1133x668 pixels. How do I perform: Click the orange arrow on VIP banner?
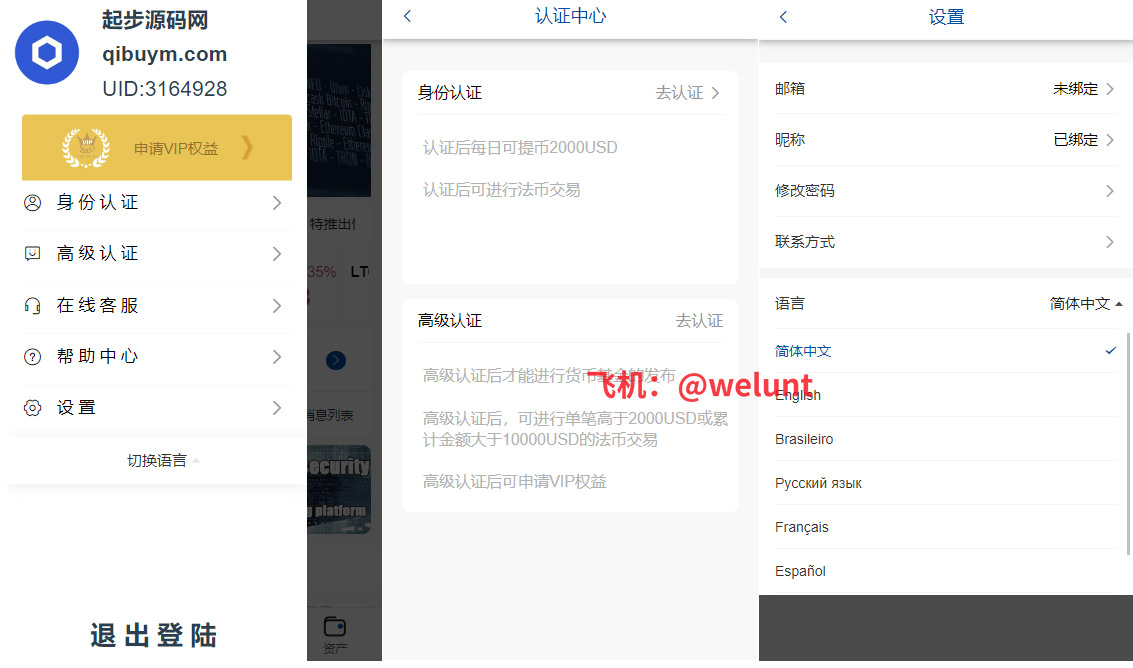pyautogui.click(x=247, y=147)
